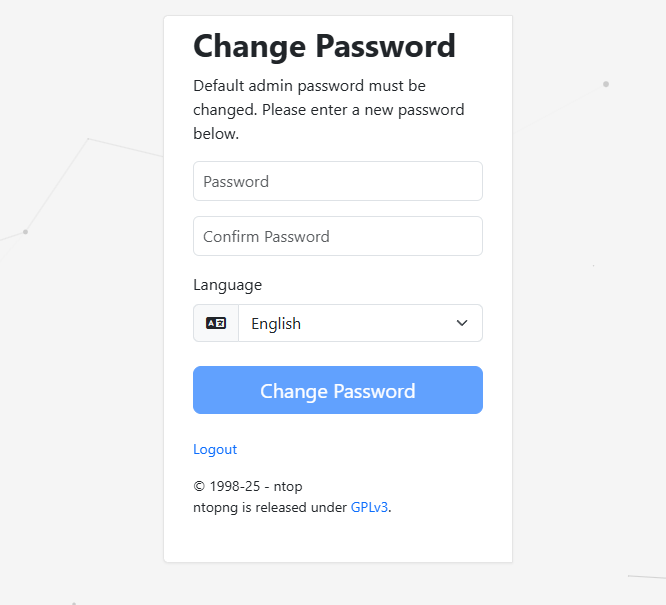Submit form using the Change Password button

click(338, 390)
